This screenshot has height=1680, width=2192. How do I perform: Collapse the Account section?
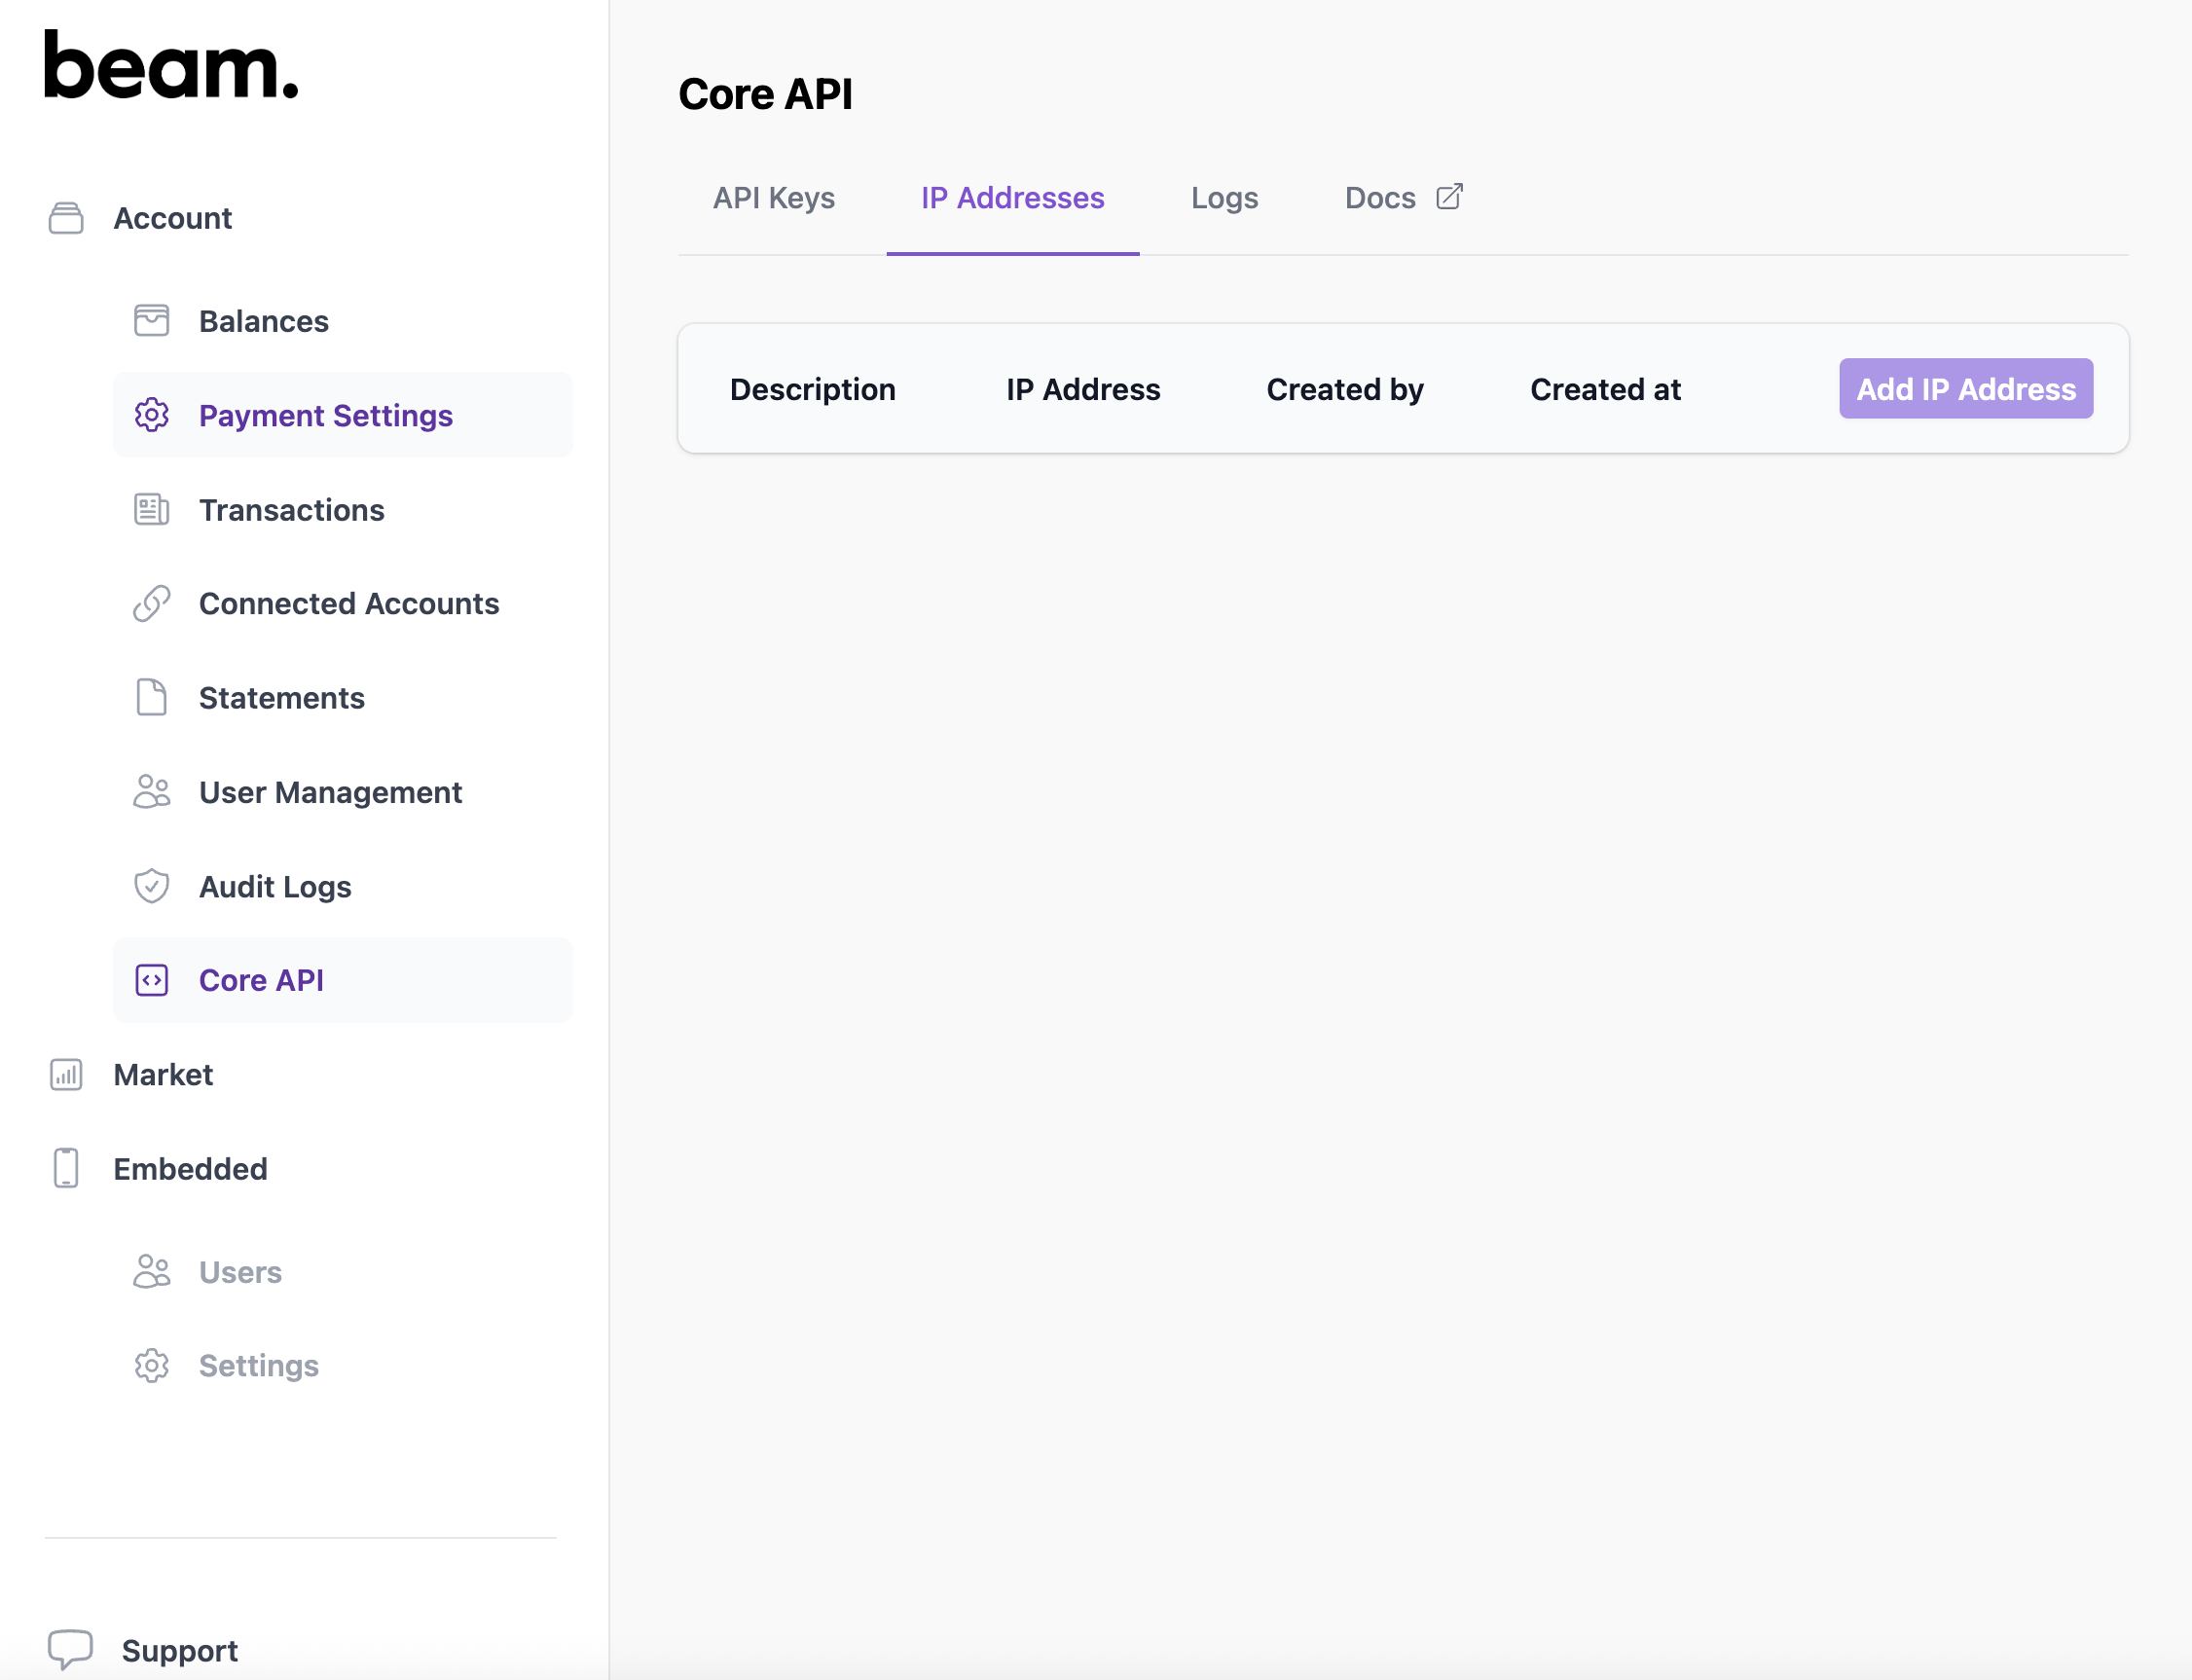point(172,218)
